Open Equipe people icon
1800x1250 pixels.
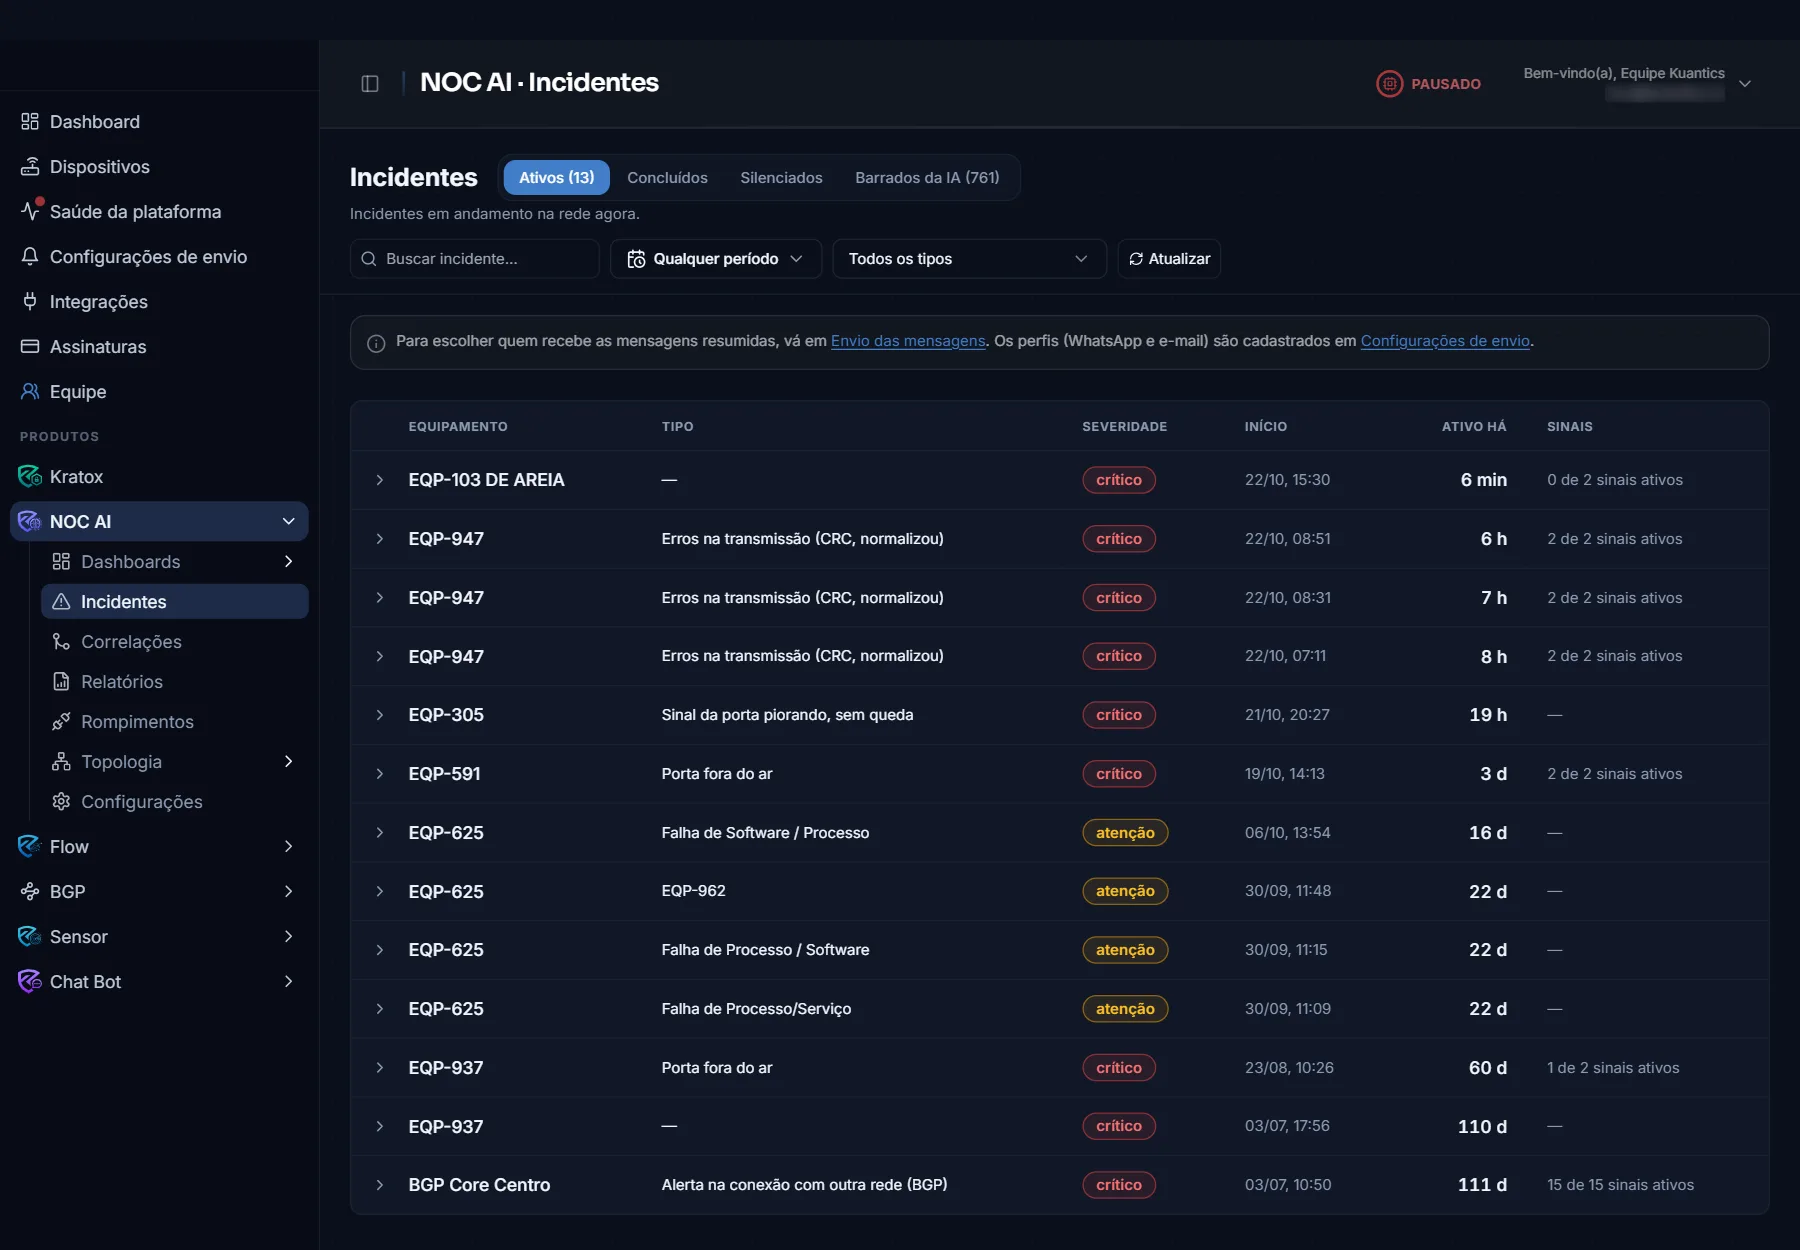[x=30, y=392]
